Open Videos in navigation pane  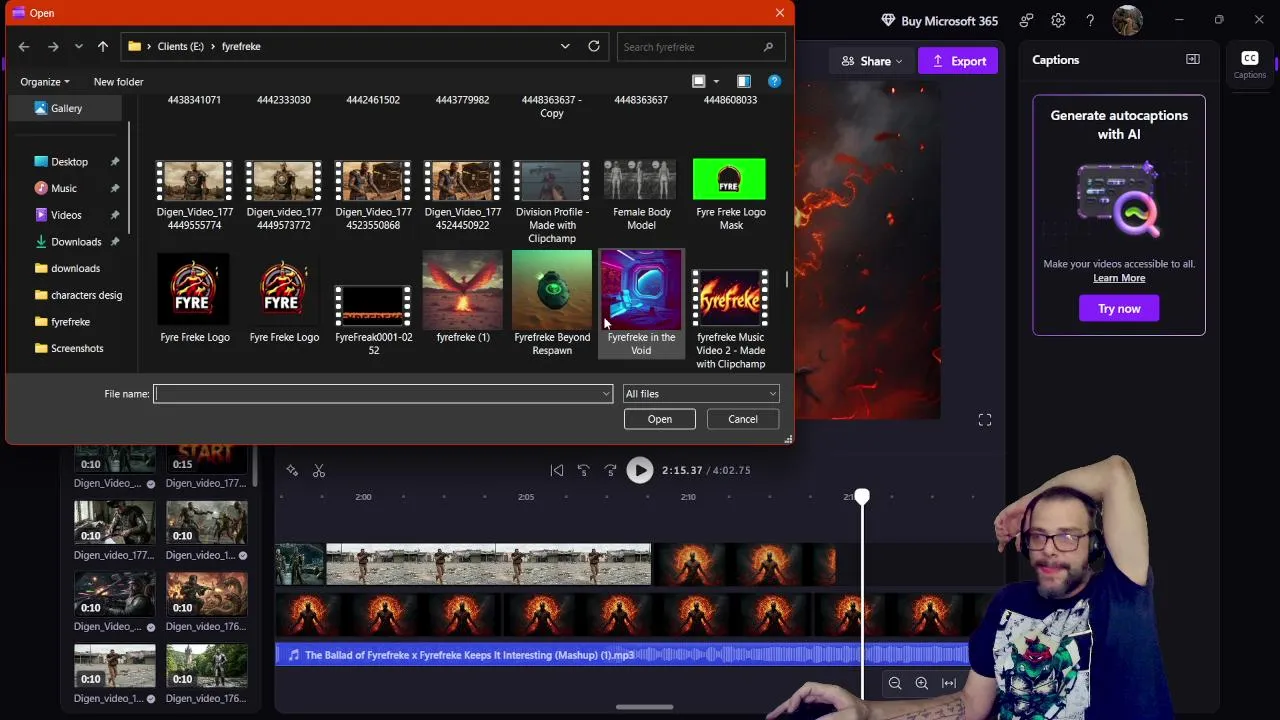(66, 215)
